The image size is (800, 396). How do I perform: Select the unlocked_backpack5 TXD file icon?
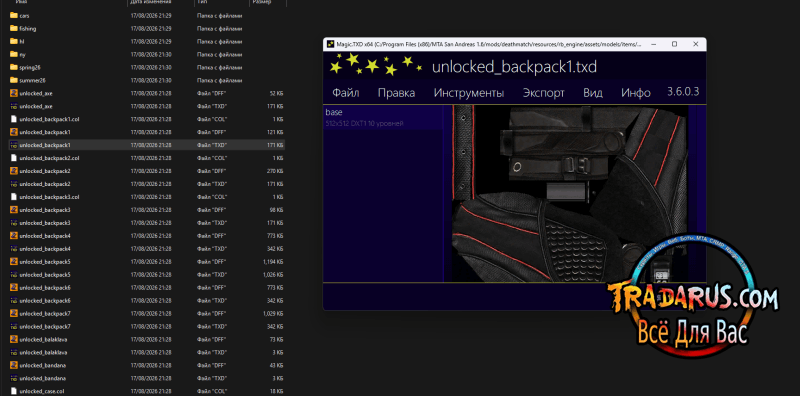pyautogui.click(x=14, y=275)
